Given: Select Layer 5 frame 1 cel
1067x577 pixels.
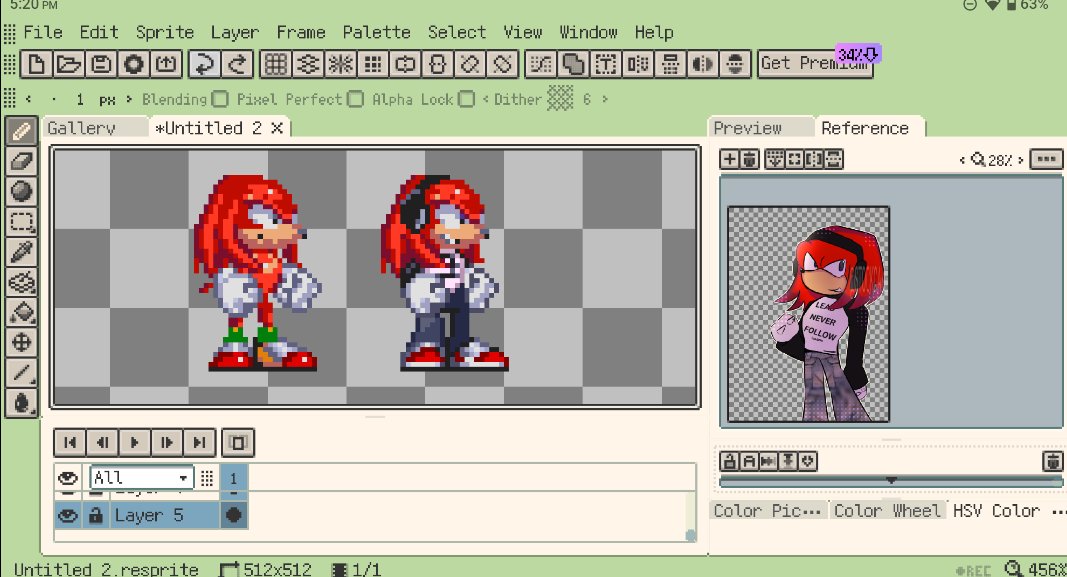Looking at the screenshot, I should coord(233,515).
